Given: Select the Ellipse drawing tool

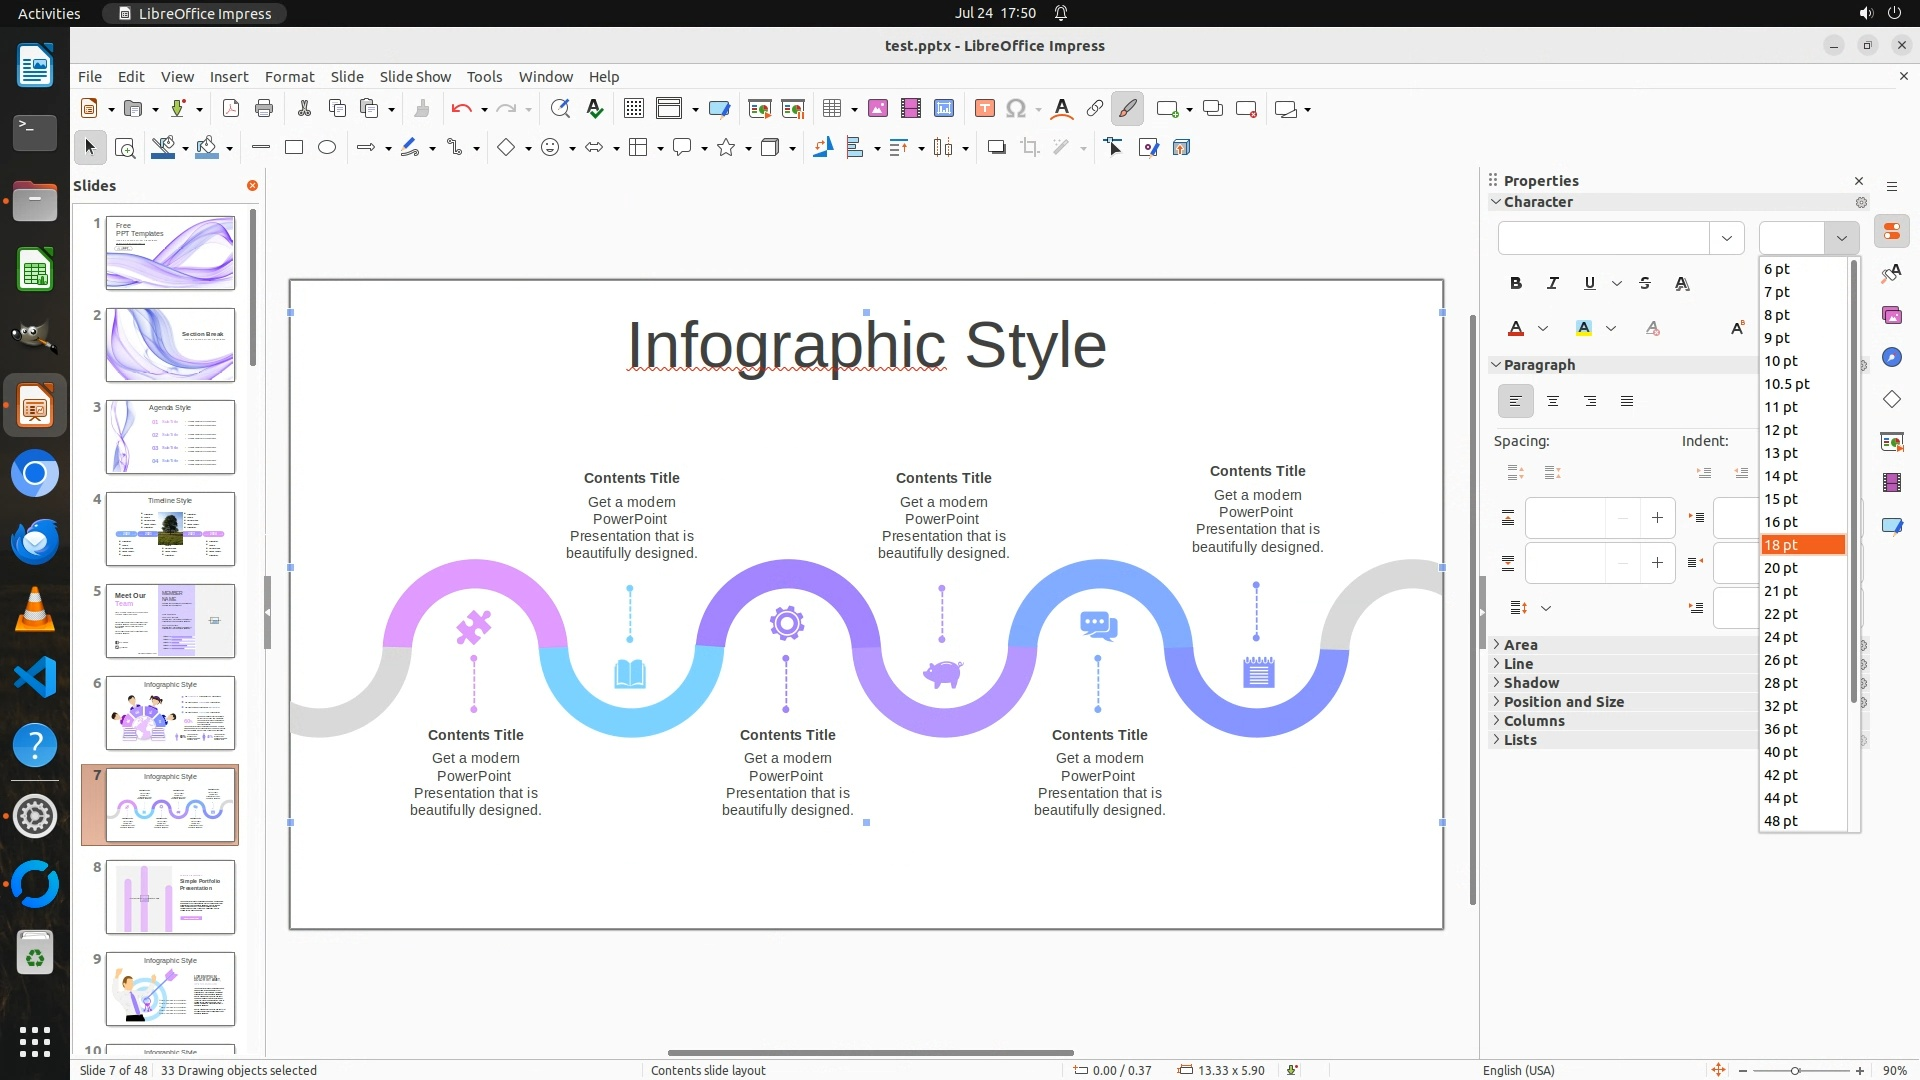Looking at the screenshot, I should click(x=327, y=148).
